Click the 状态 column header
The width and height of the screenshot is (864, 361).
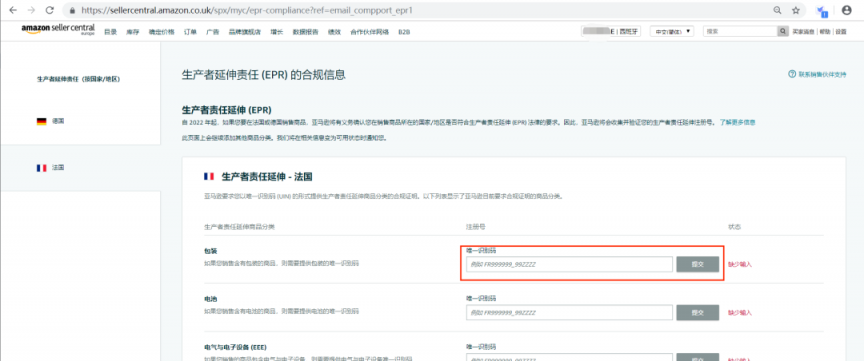coord(734,227)
